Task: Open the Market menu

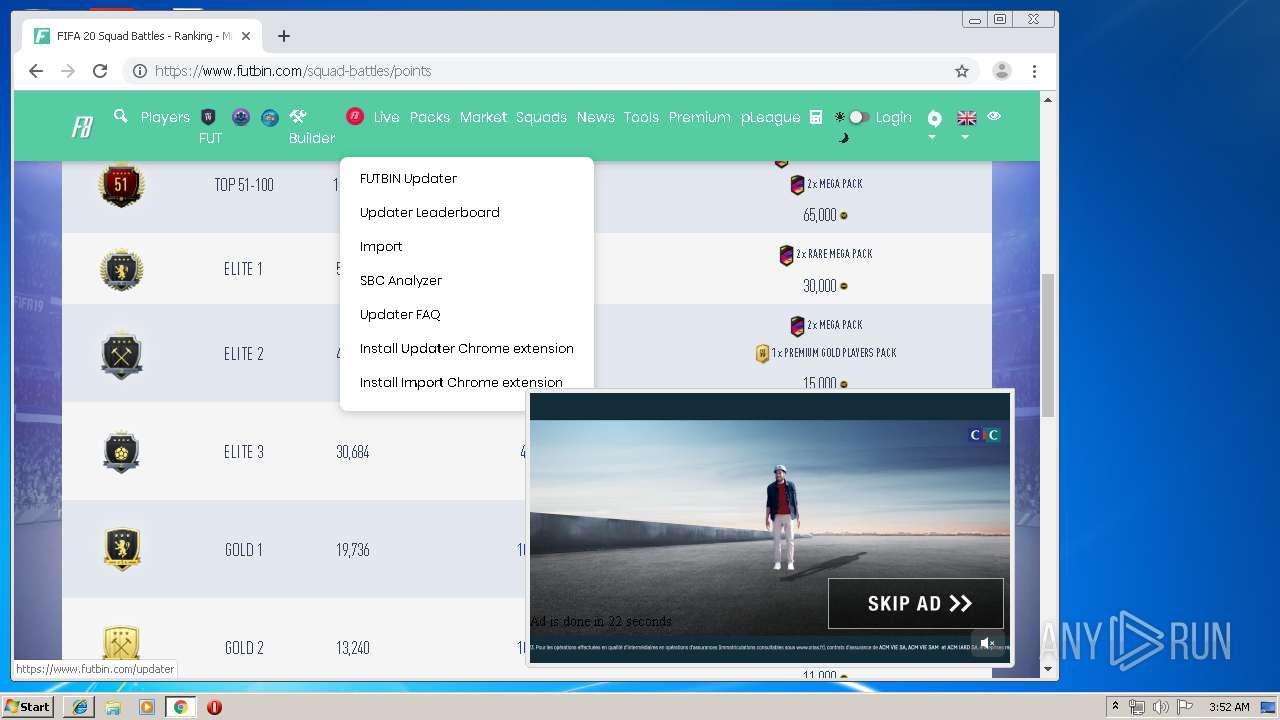Action: [483, 117]
